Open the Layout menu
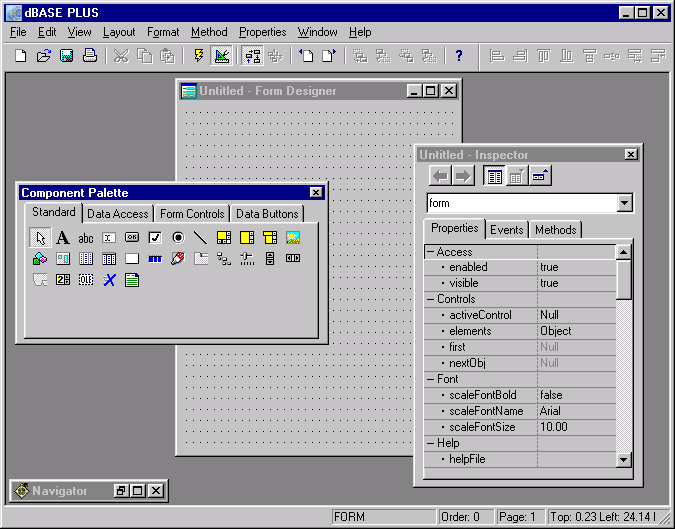This screenshot has height=529, width=675. click(x=119, y=32)
